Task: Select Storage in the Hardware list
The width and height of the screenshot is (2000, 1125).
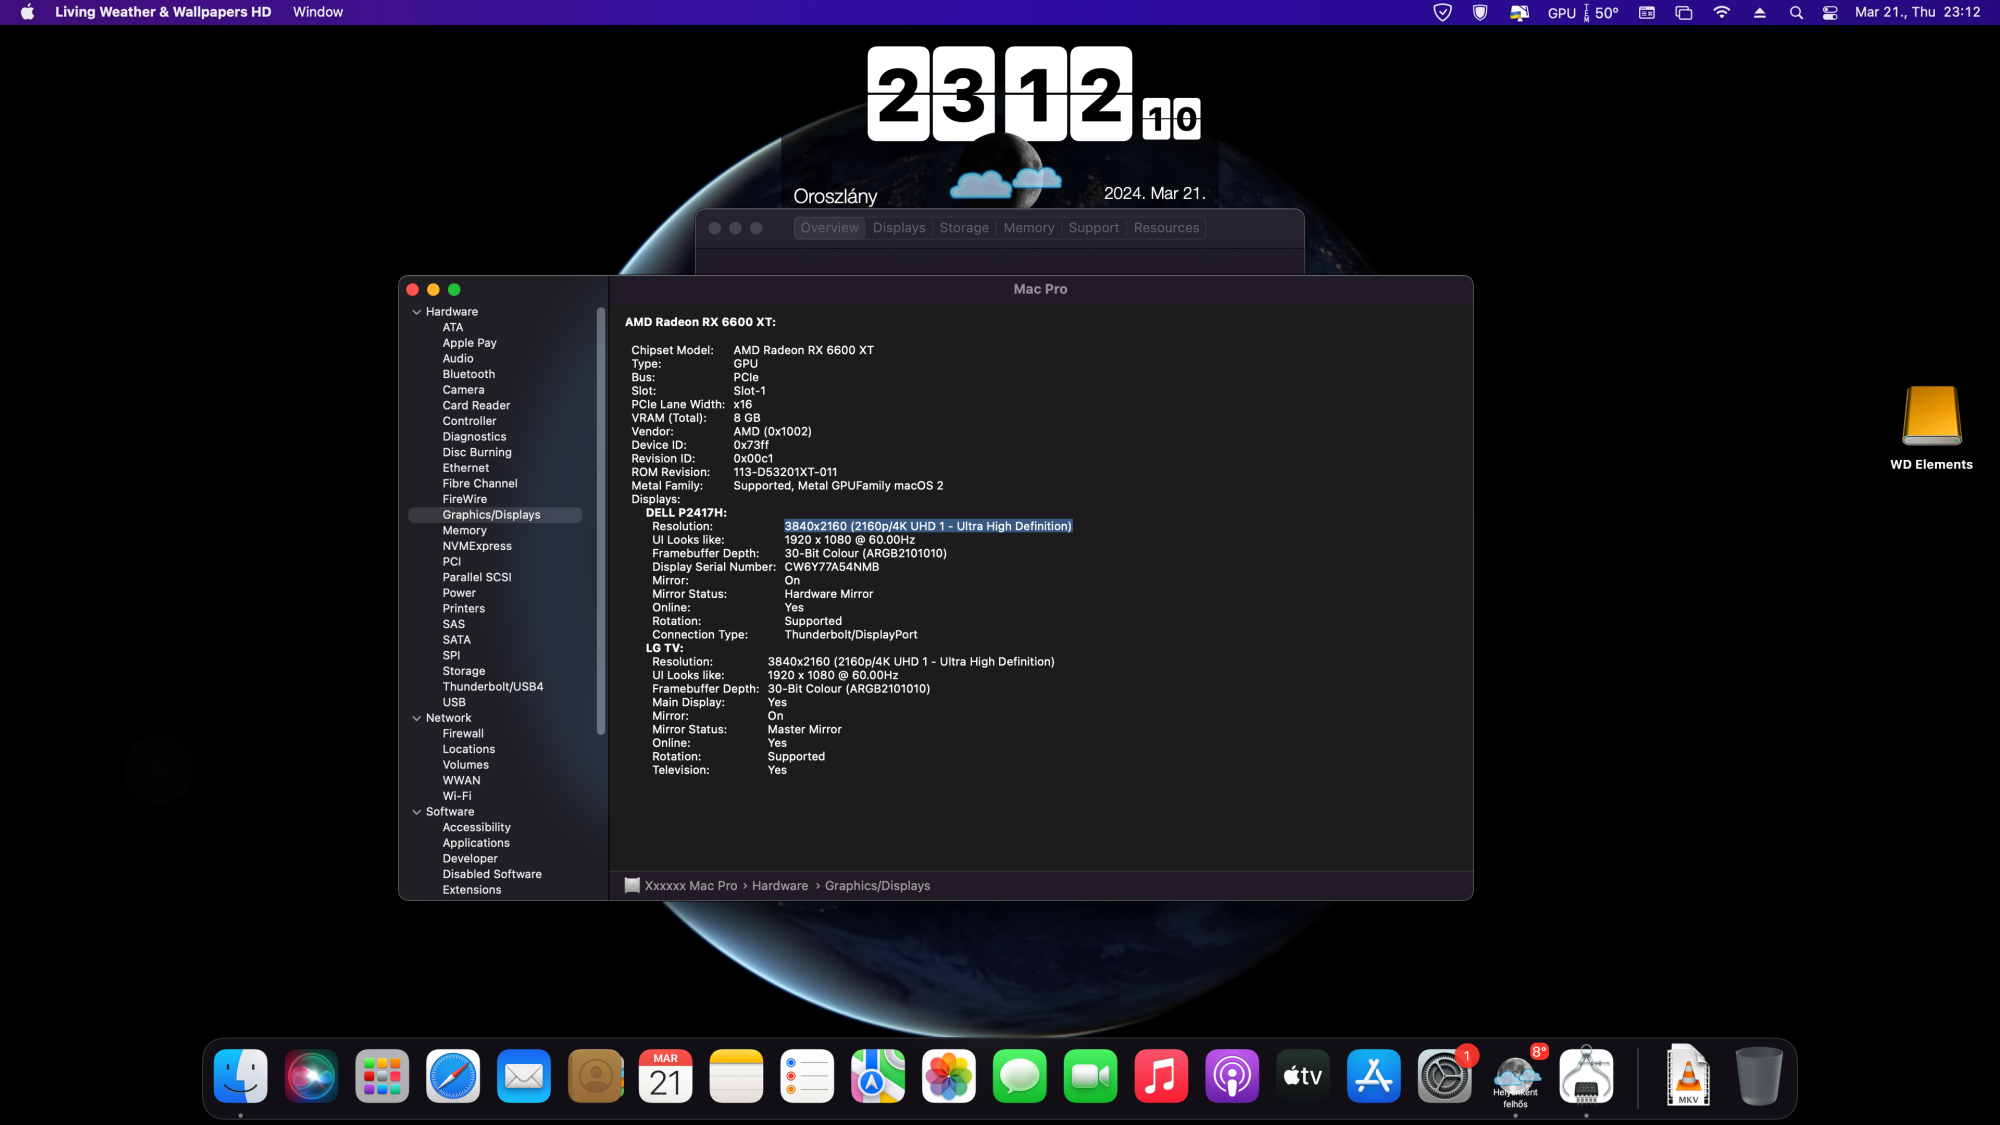Action: tap(464, 671)
